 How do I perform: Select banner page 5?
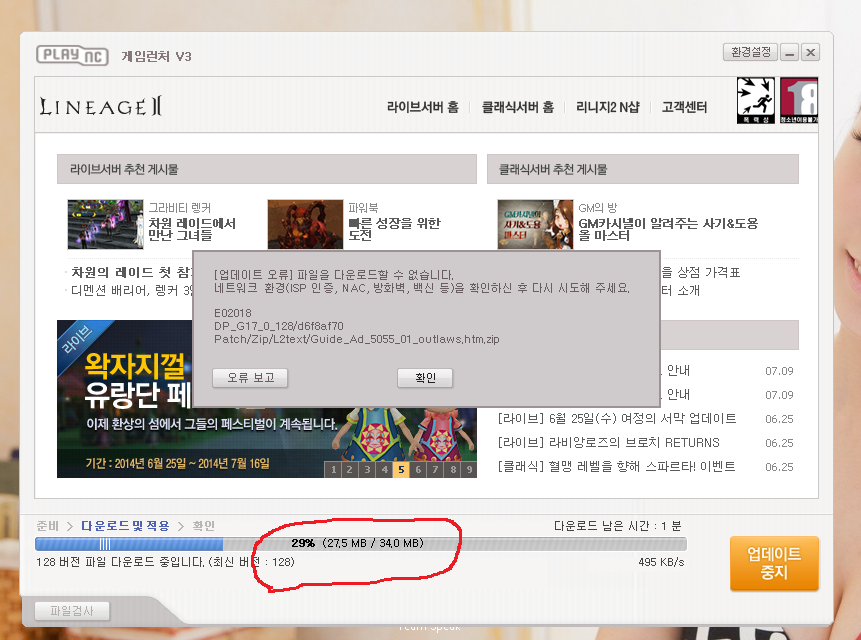pos(401,469)
